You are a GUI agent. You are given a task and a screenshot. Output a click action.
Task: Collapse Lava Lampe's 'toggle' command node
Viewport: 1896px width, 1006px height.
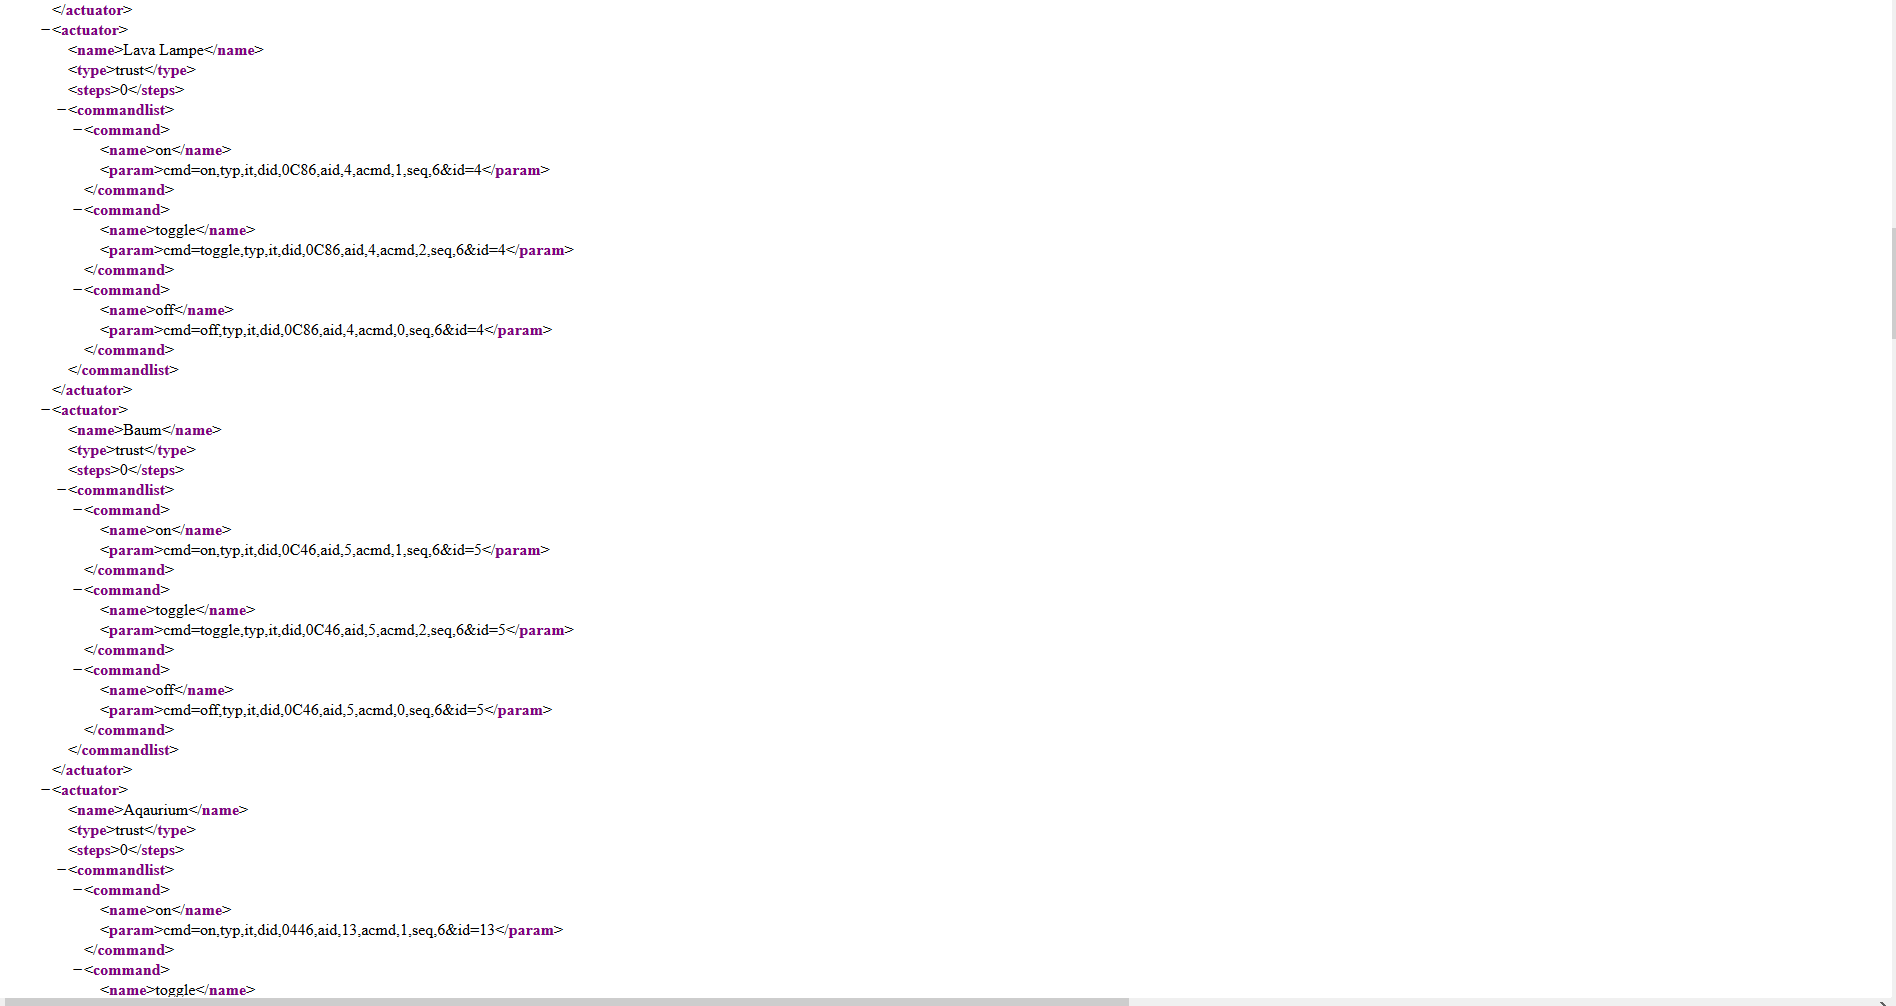pos(78,210)
